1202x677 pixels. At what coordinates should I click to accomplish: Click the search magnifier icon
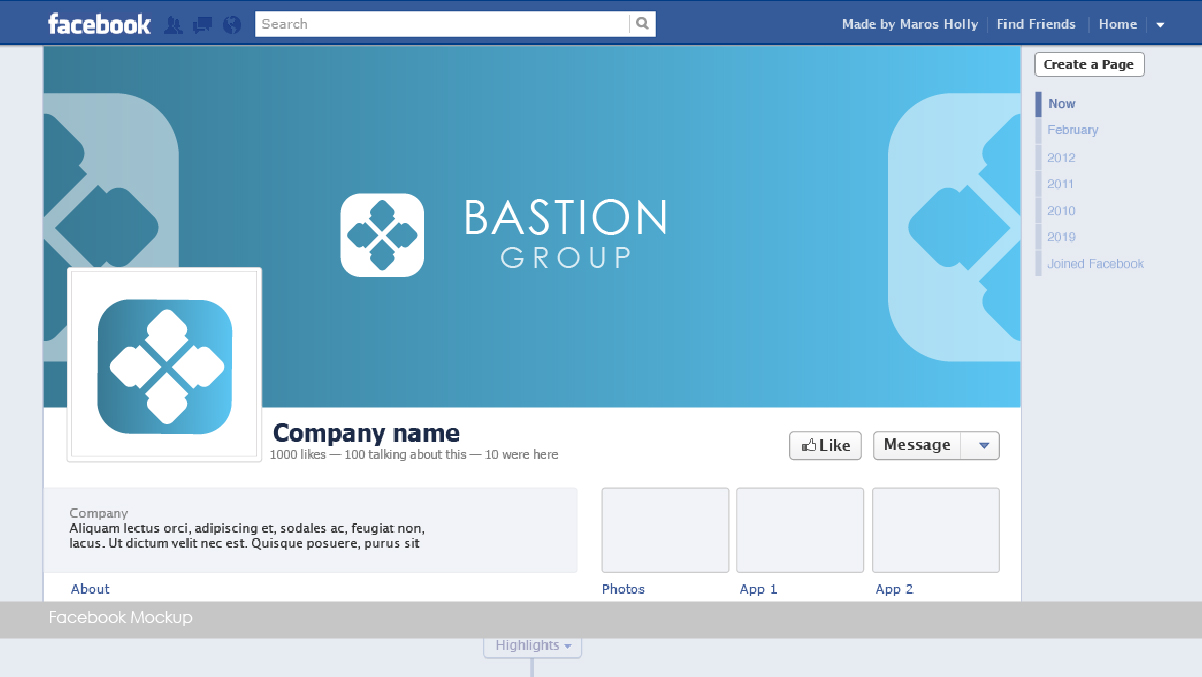(643, 24)
